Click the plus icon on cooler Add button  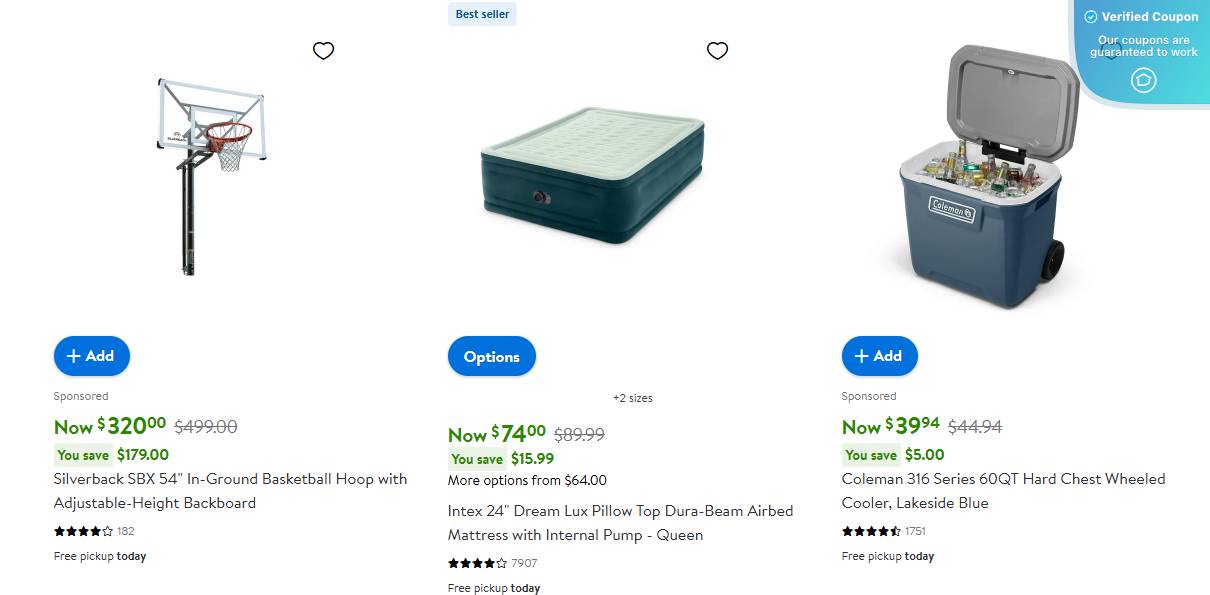click(x=861, y=355)
